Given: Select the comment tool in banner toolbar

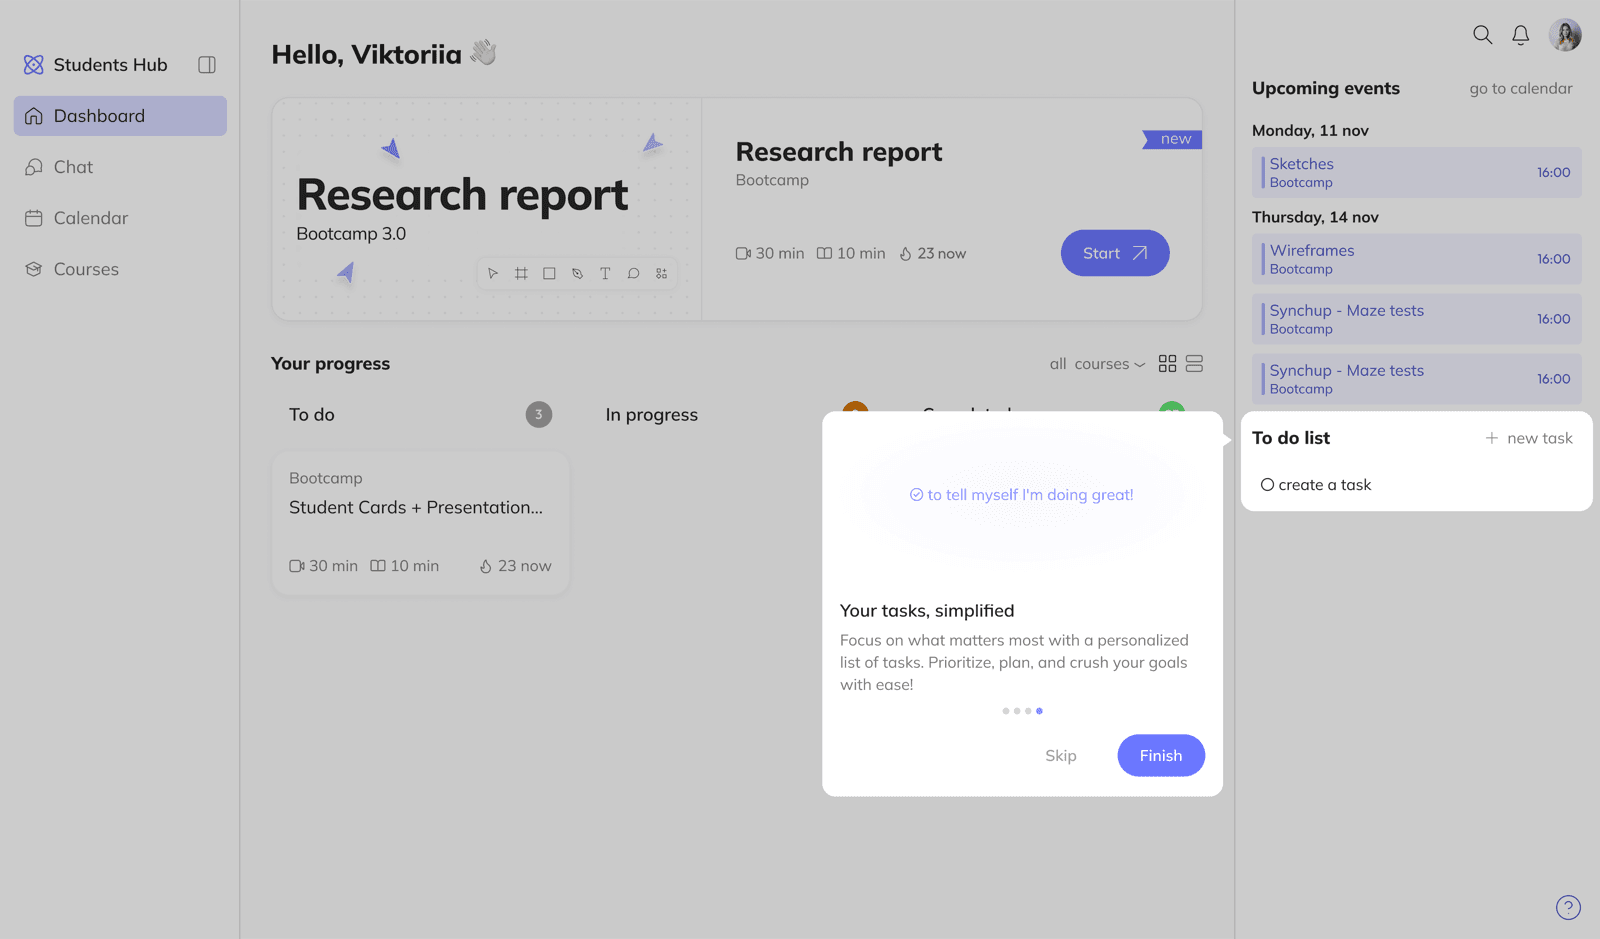Looking at the screenshot, I should click(x=633, y=273).
